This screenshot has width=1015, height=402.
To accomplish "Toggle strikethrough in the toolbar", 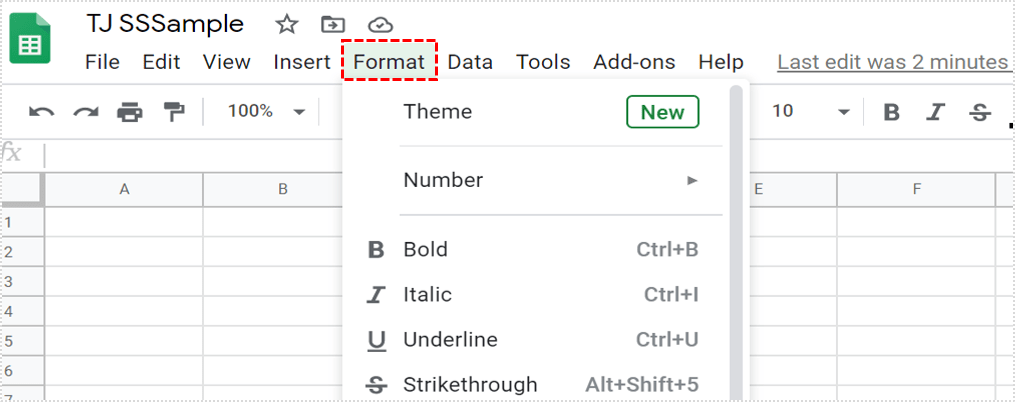I will pyautogui.click(x=980, y=111).
